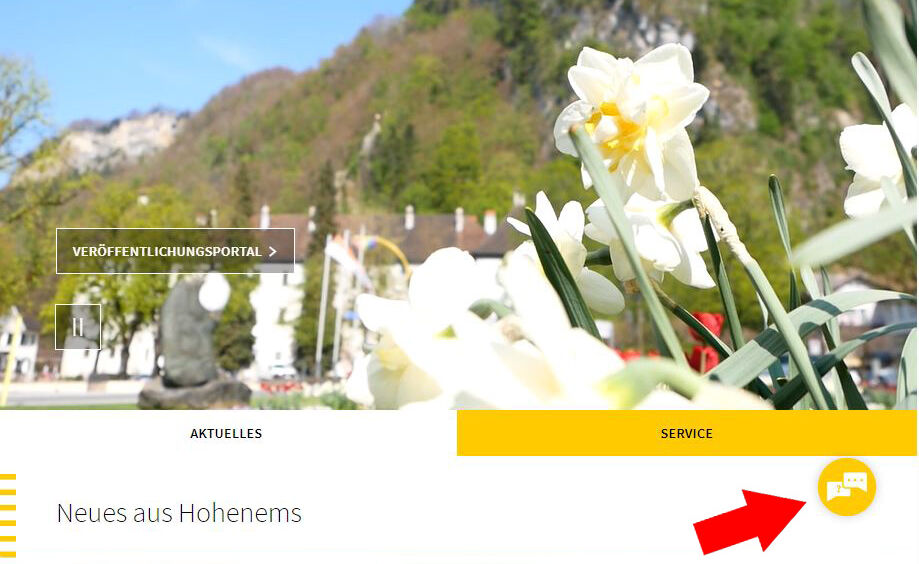Click the partially visible daffodil at the right edge

pos(877,158)
